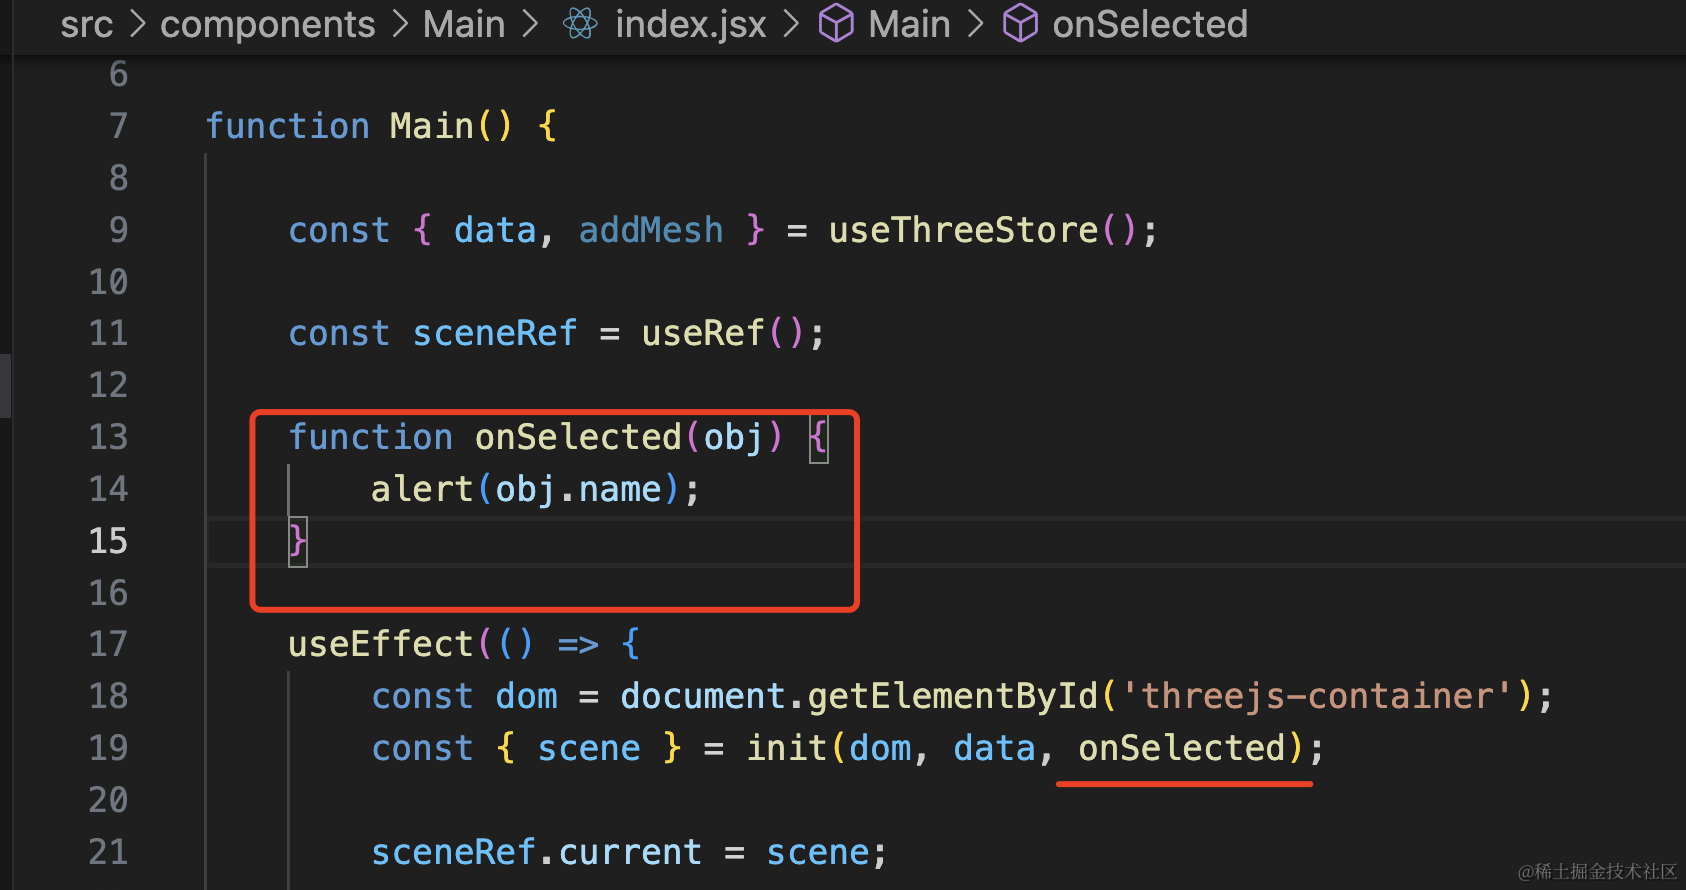Click the closing brace on line 15
1686x890 pixels.
tap(297, 541)
